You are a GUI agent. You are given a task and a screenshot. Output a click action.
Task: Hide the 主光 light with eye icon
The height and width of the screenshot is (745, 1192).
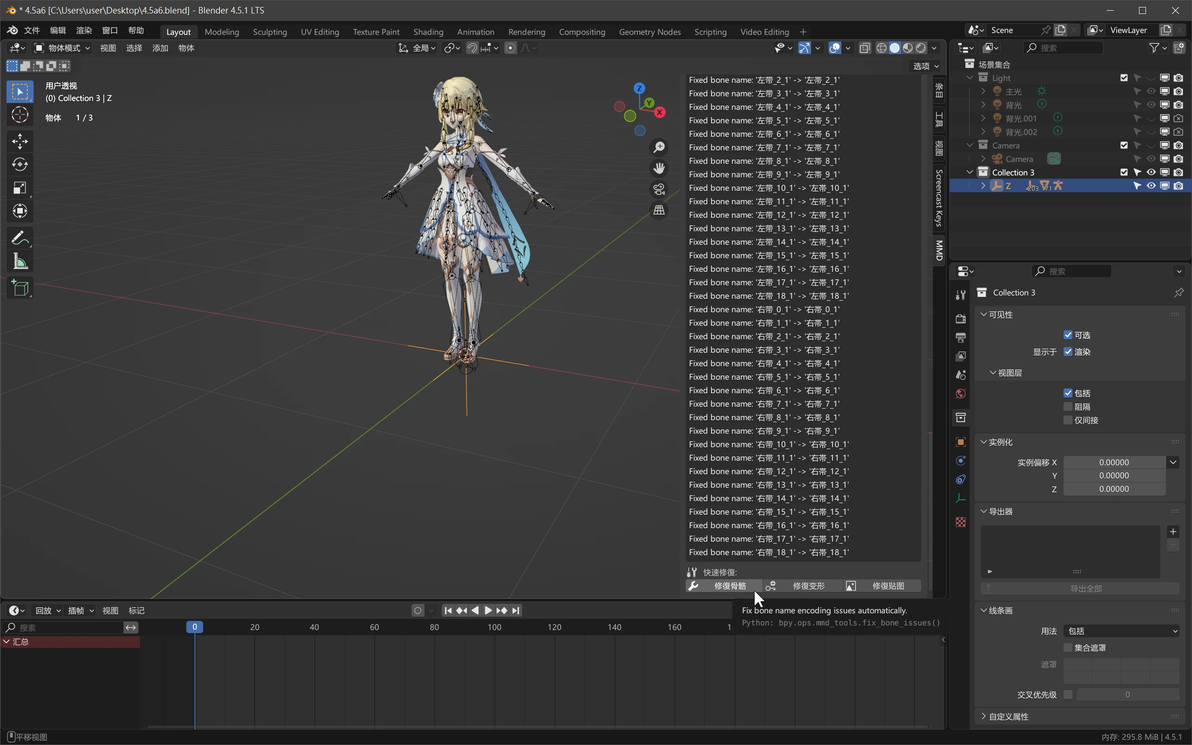click(x=1151, y=91)
